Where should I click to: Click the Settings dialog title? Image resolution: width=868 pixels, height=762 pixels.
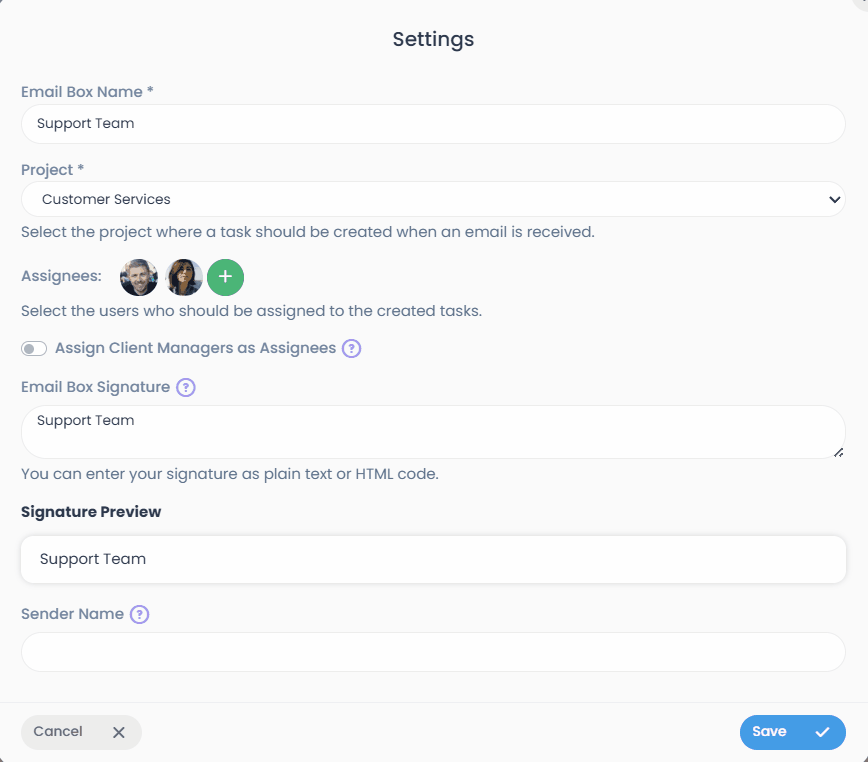click(x=433, y=40)
